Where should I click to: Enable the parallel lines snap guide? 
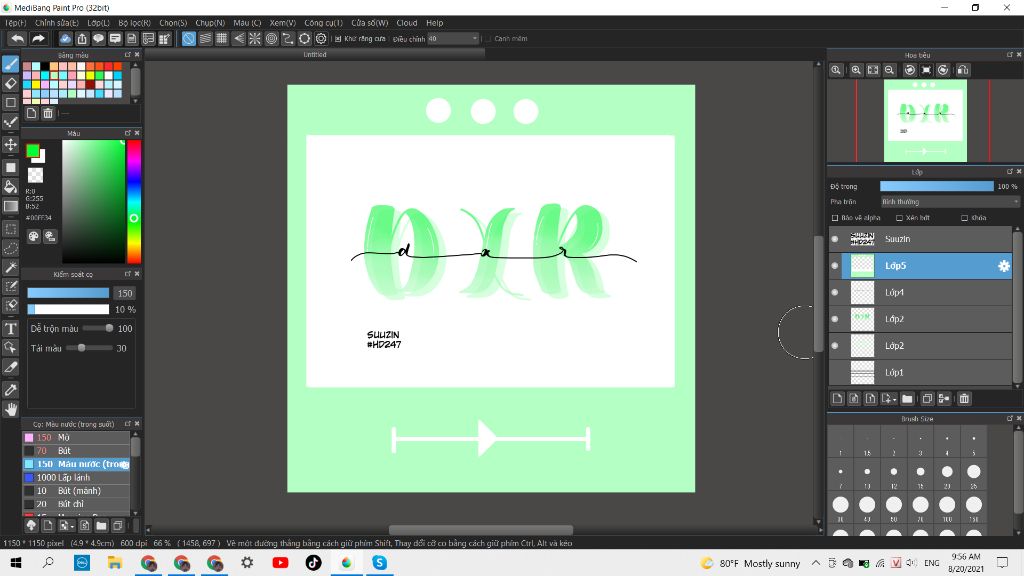pyautogui.click(x=205, y=39)
